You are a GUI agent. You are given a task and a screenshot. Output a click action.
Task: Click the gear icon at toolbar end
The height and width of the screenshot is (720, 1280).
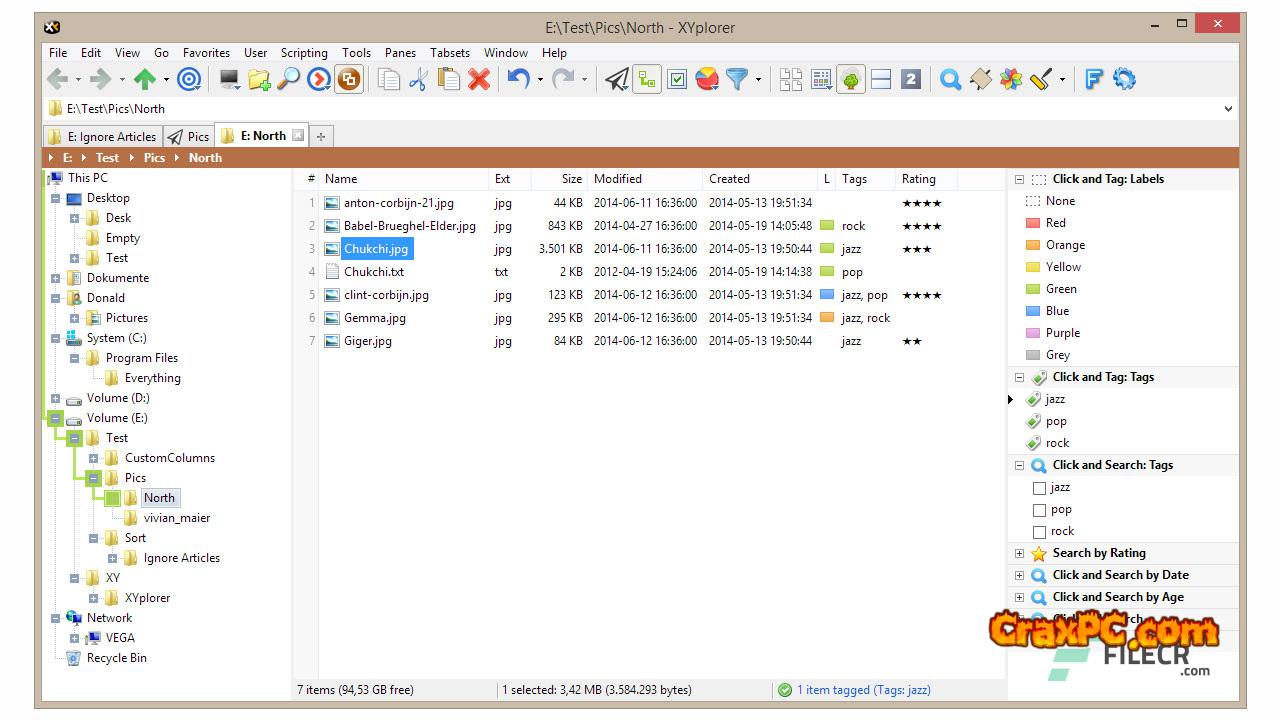click(1124, 80)
